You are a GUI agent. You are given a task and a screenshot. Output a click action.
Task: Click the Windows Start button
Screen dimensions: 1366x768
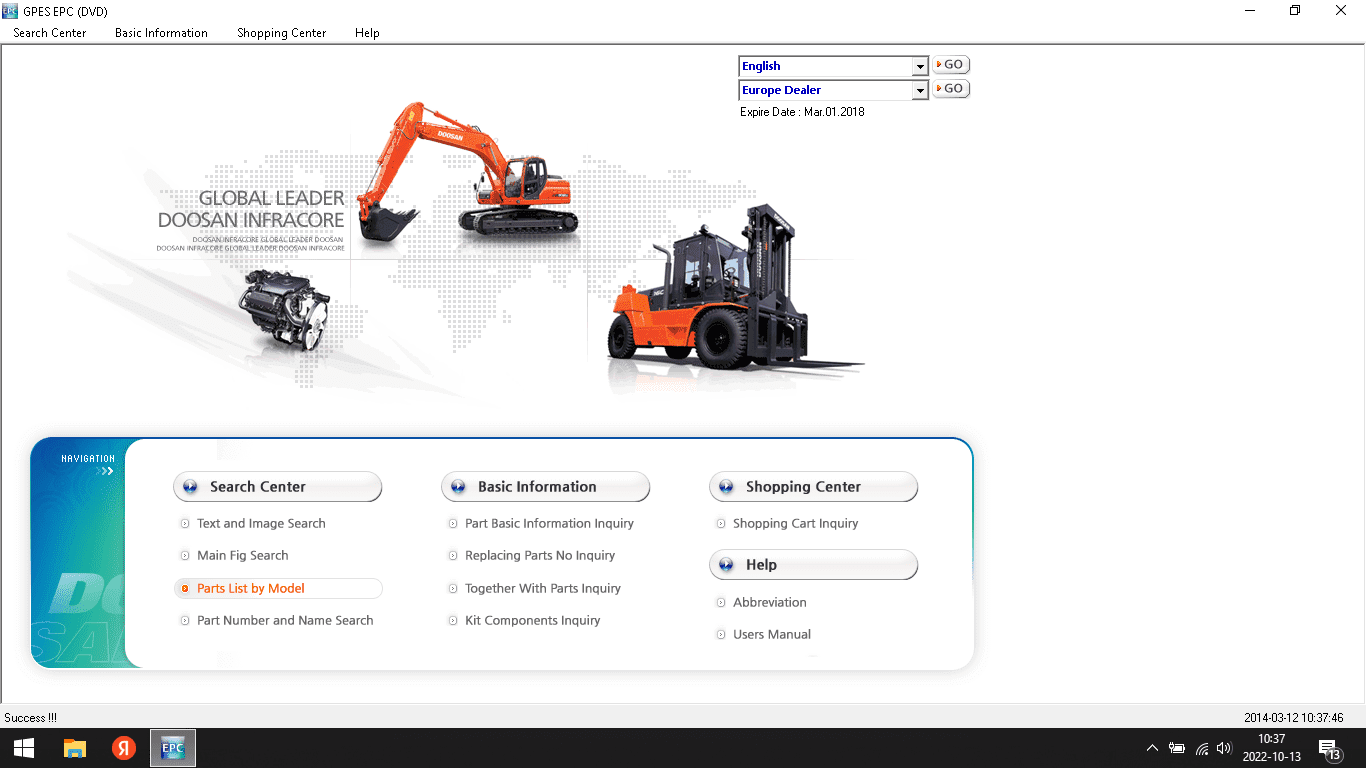24,748
